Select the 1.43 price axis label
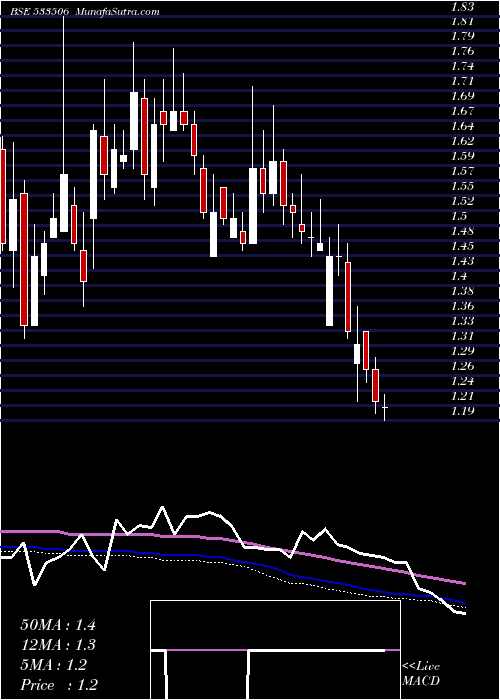 point(462,261)
